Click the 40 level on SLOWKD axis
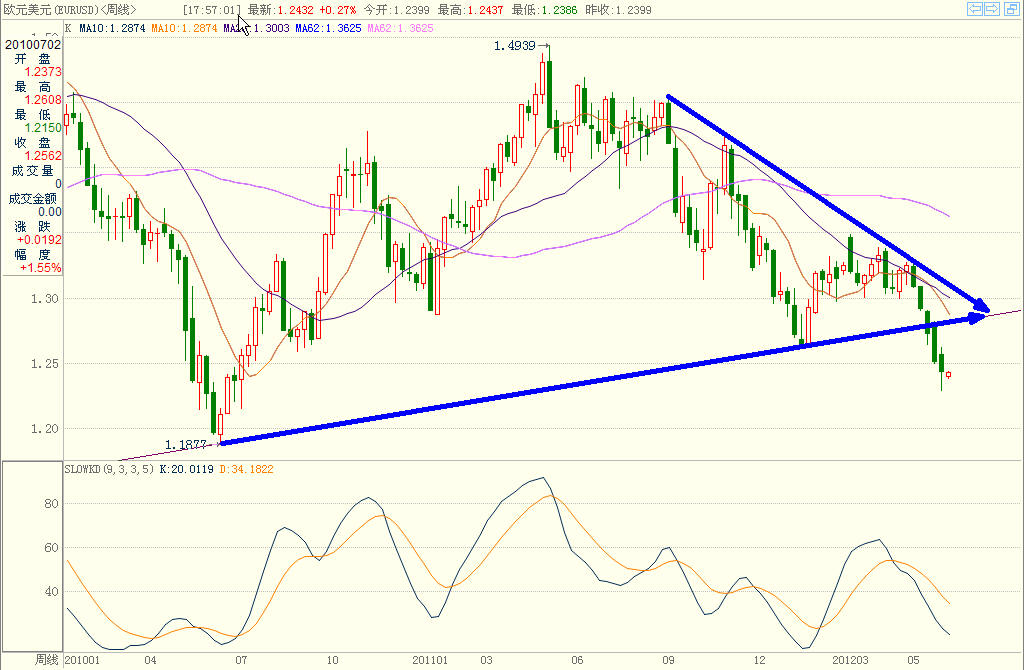 (51, 592)
